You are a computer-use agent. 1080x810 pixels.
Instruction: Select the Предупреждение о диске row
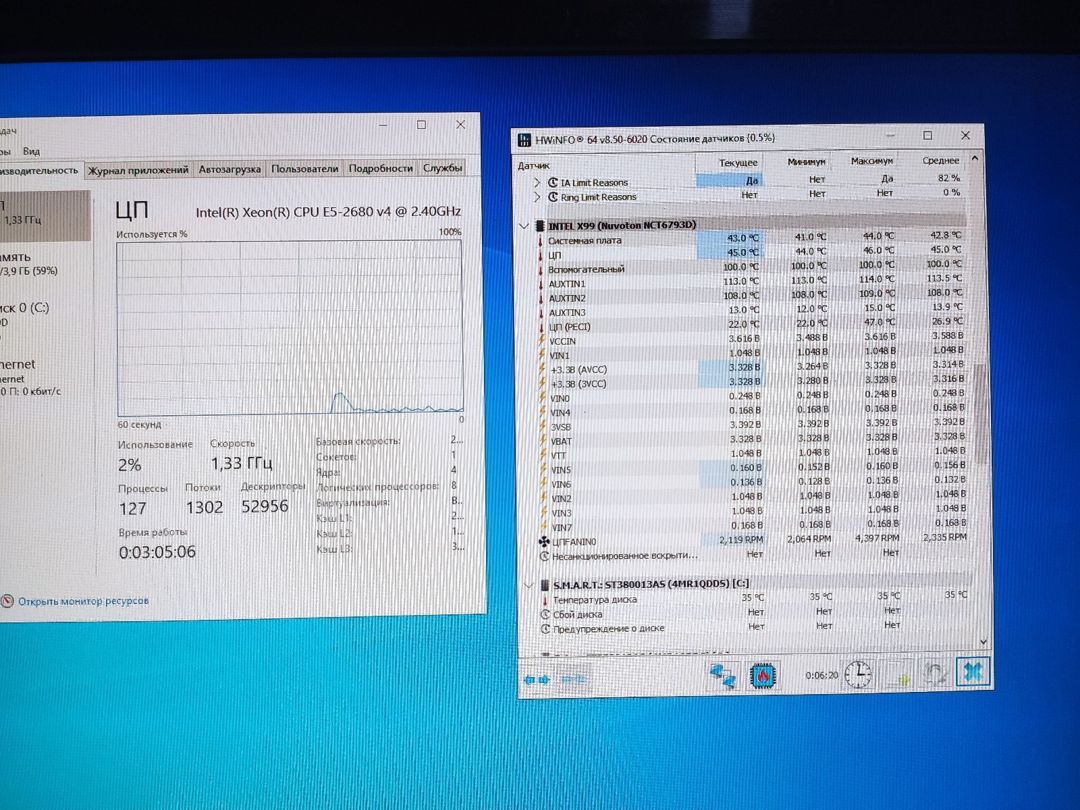pyautogui.click(x=723, y=627)
